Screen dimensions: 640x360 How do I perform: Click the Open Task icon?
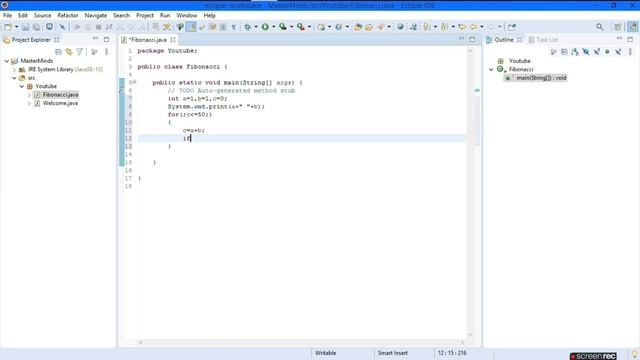click(x=369, y=27)
